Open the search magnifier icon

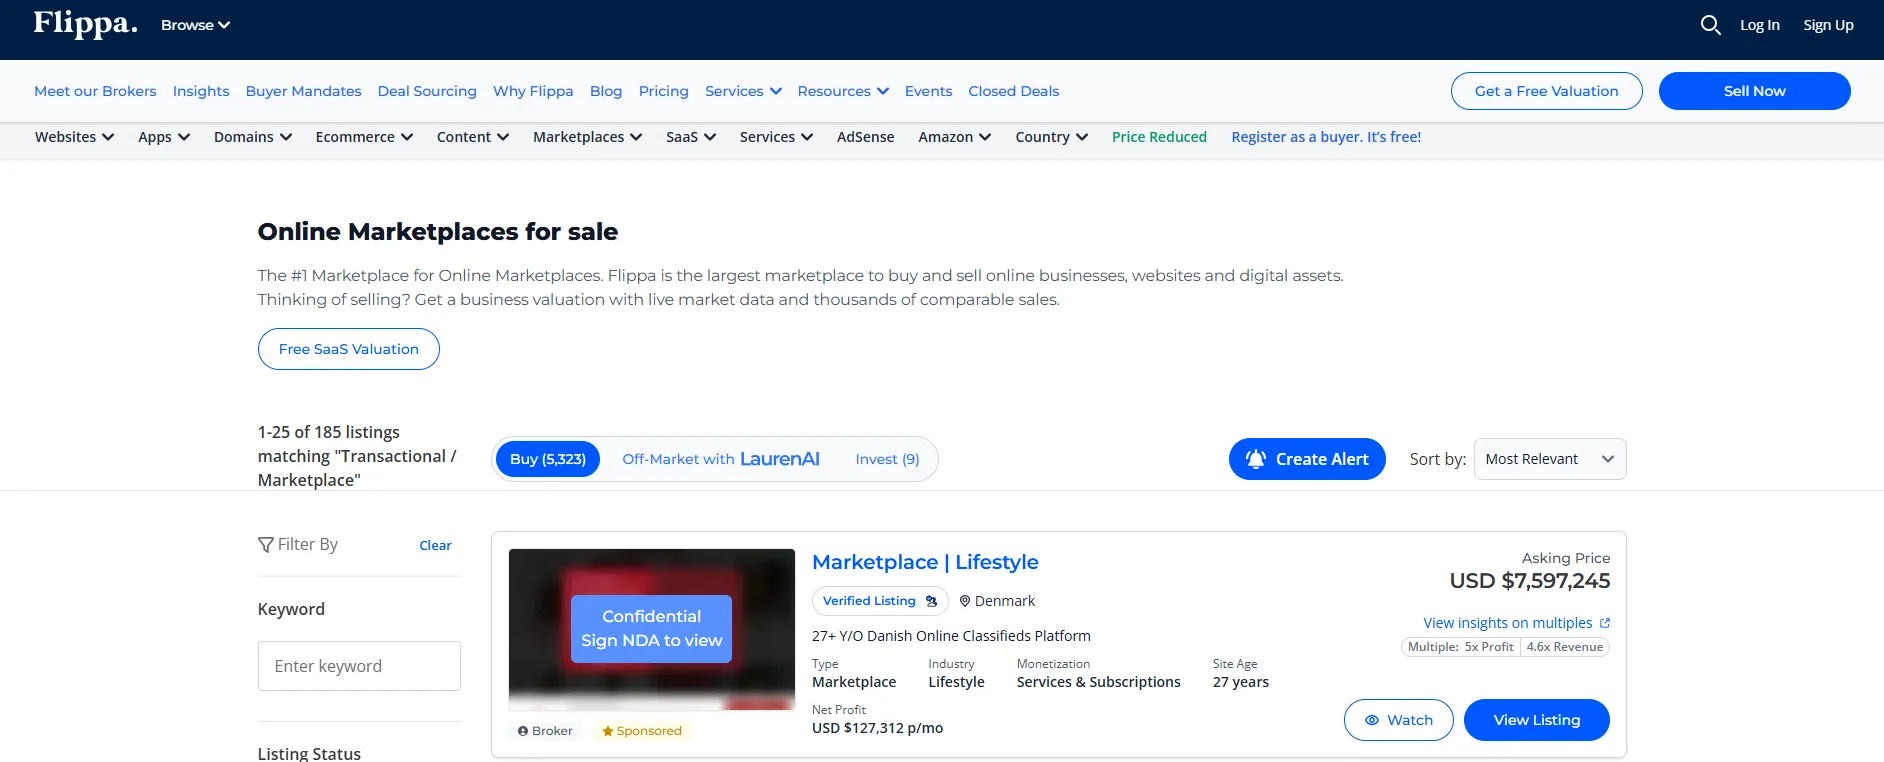1710,25
